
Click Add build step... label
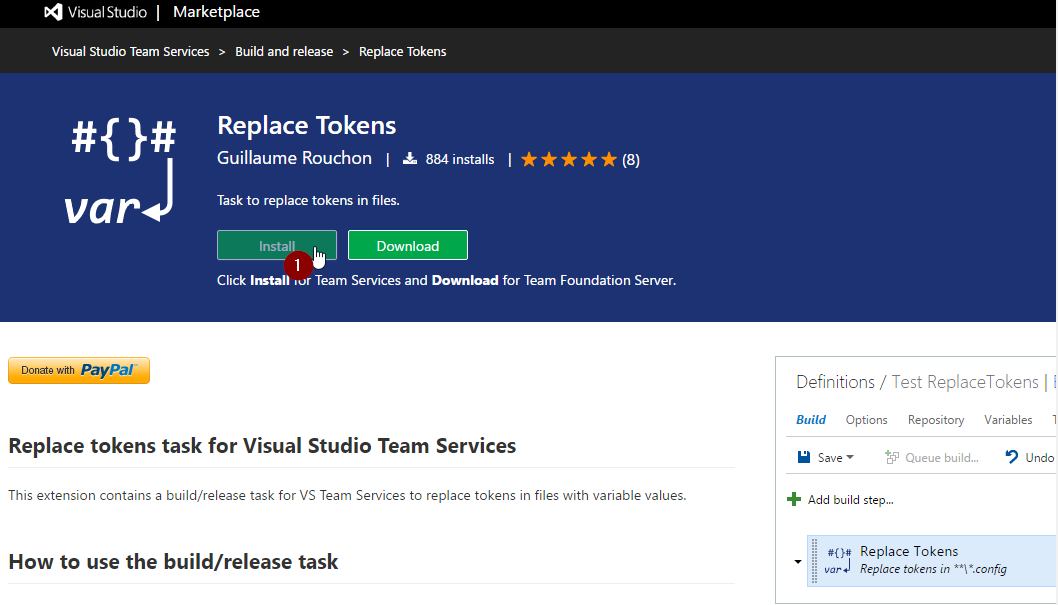click(x=850, y=500)
